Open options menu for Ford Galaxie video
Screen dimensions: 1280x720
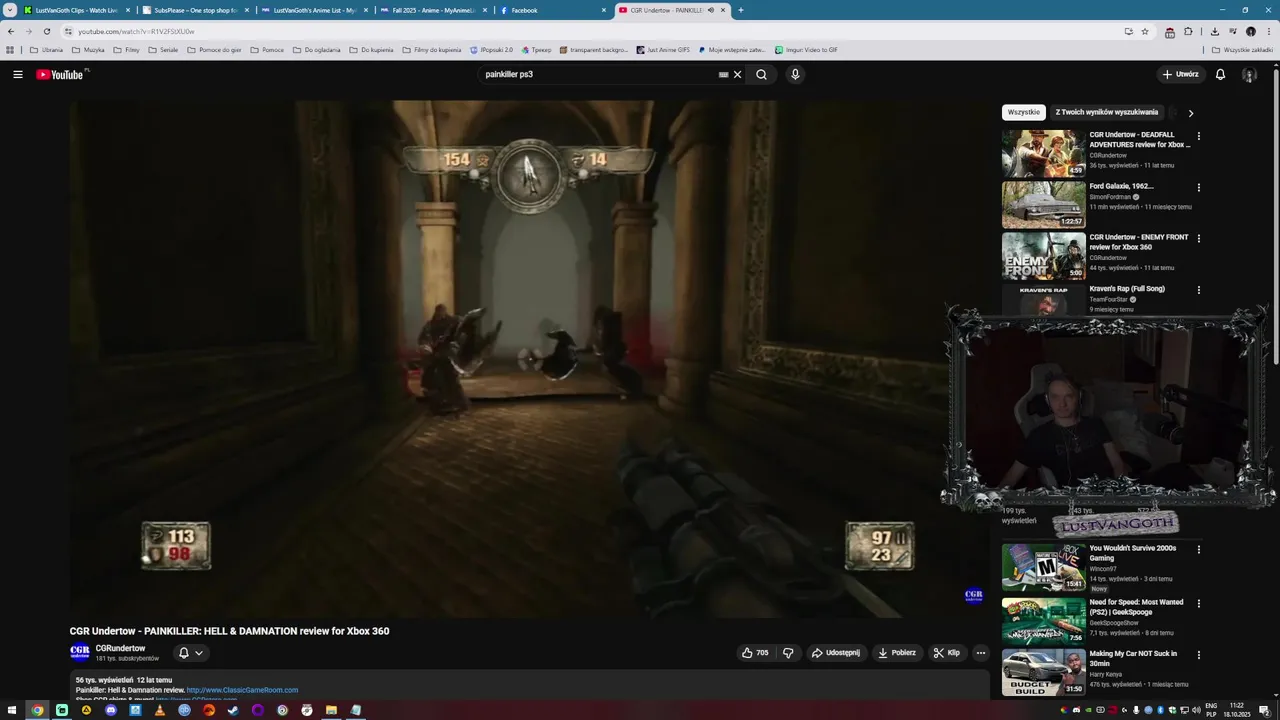[1199, 187]
